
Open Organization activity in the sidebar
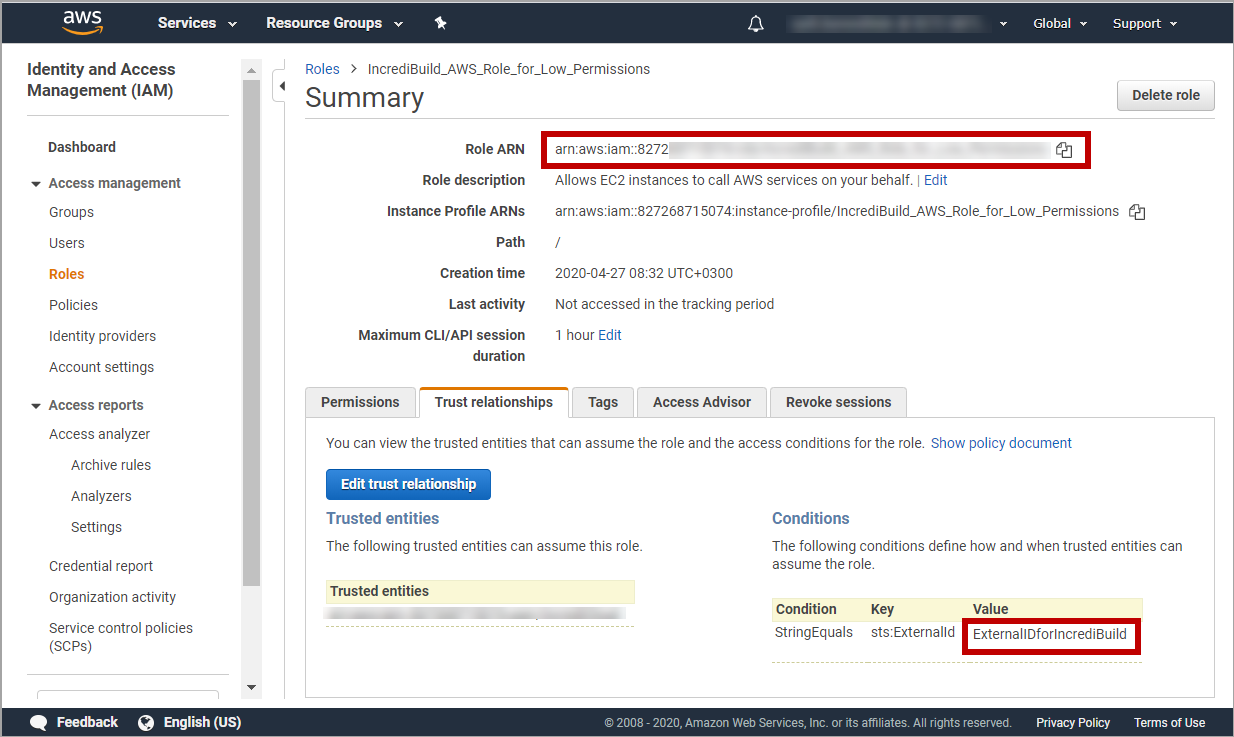tap(113, 597)
